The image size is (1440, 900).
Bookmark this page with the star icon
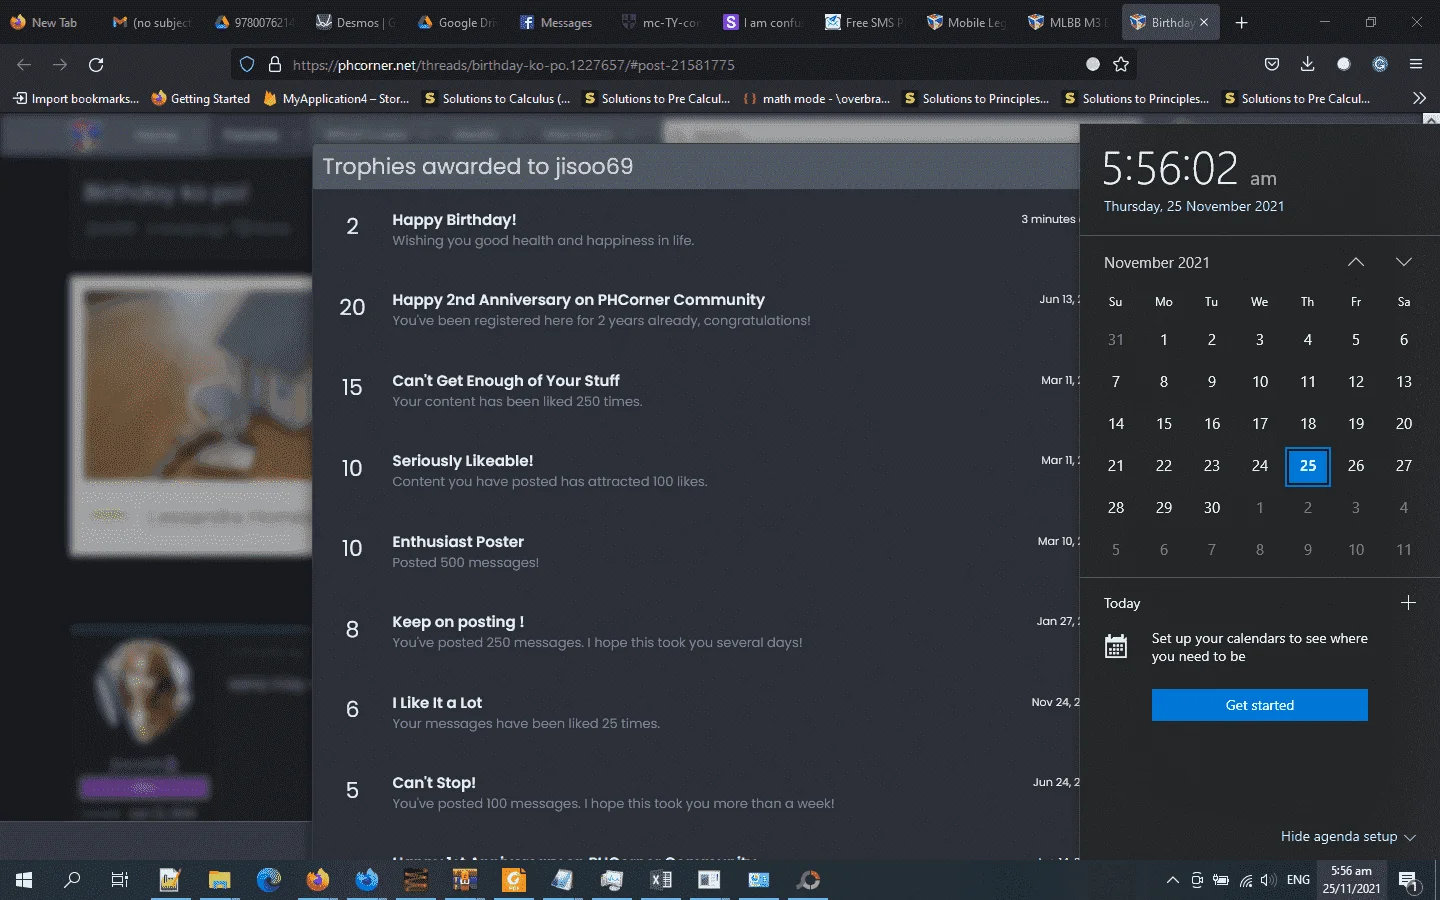pyautogui.click(x=1121, y=64)
